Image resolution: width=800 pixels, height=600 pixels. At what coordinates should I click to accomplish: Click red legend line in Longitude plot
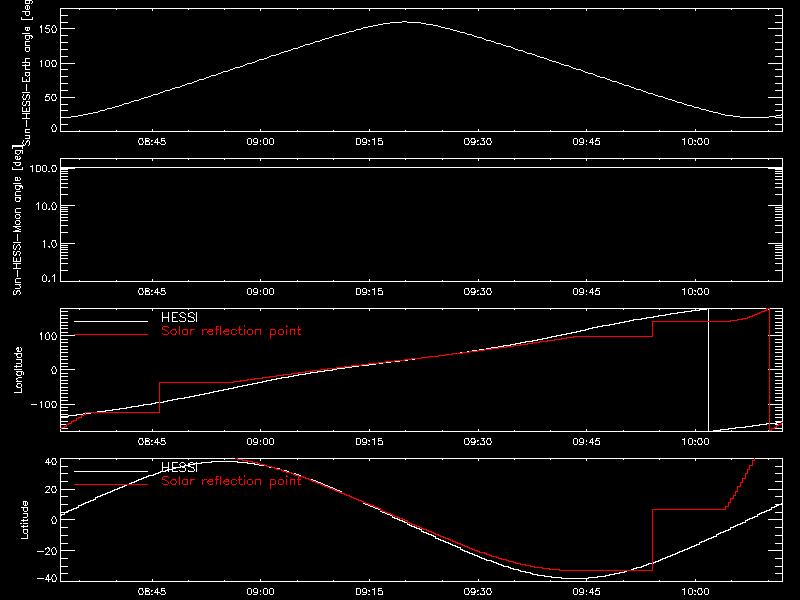pos(111,335)
